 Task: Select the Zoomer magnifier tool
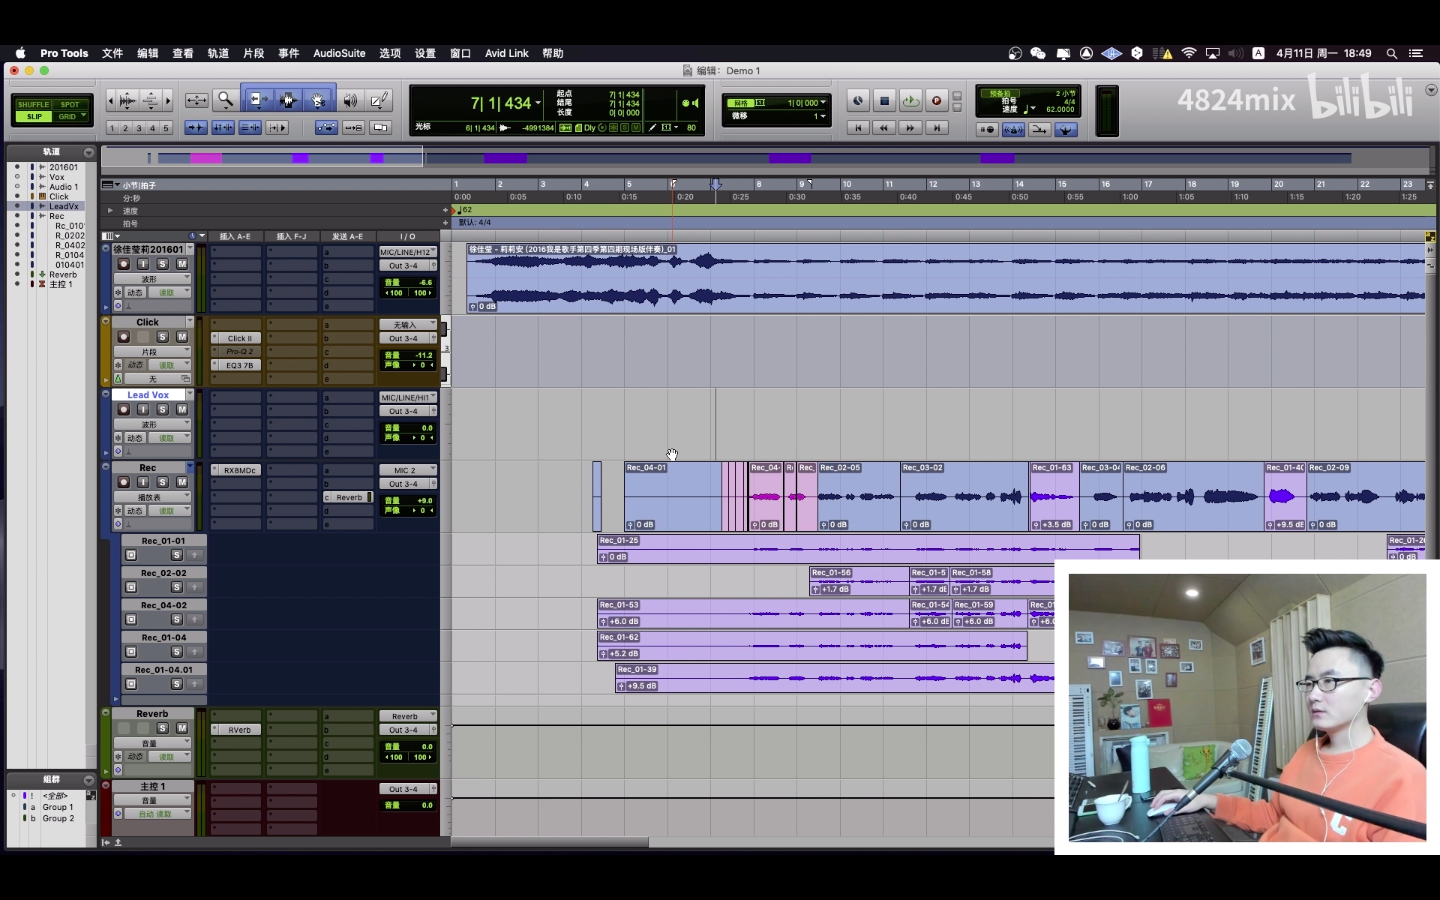pos(225,100)
